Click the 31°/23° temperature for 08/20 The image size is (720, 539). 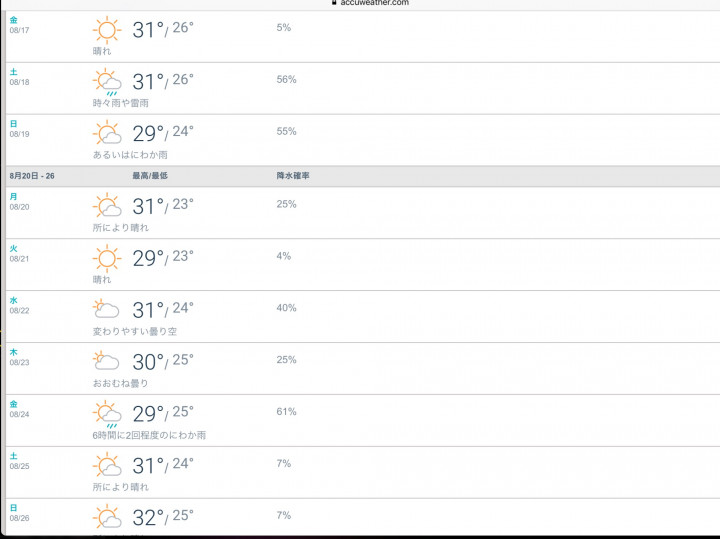(163, 206)
